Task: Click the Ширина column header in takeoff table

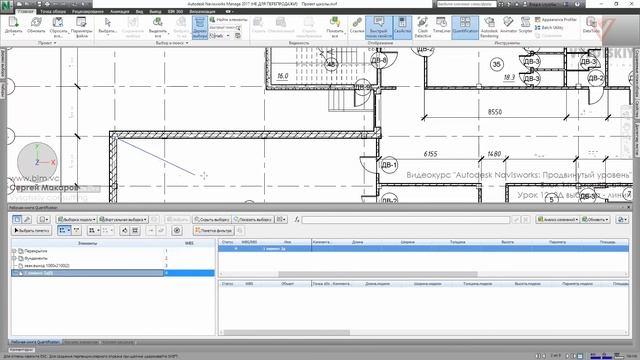Action: [x=408, y=242]
